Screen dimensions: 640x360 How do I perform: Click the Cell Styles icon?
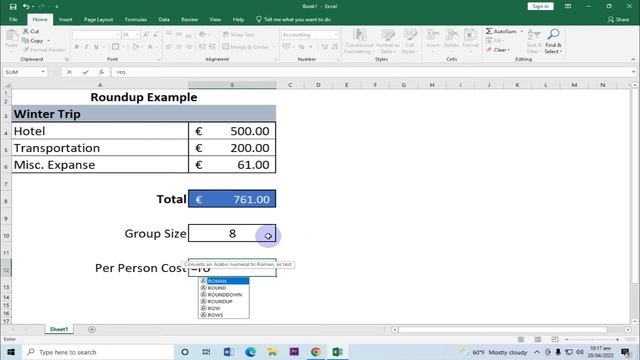410,35
